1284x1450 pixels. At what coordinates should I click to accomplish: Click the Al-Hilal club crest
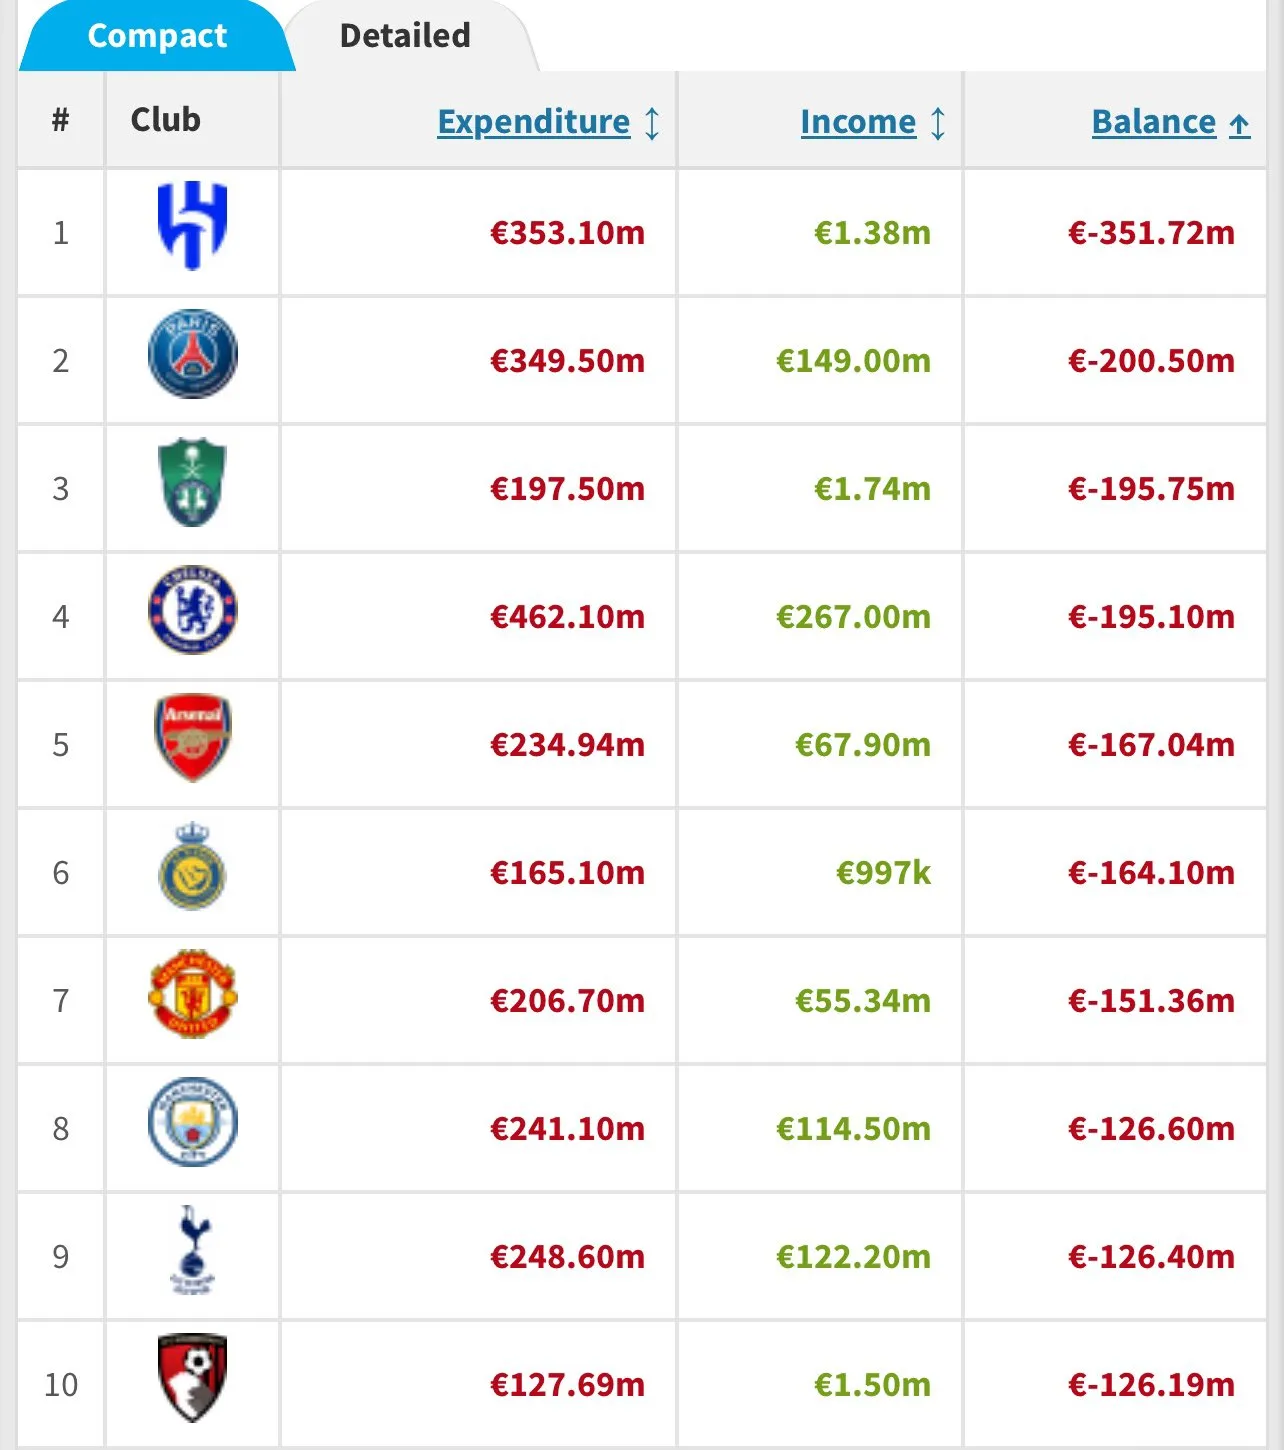click(x=192, y=226)
